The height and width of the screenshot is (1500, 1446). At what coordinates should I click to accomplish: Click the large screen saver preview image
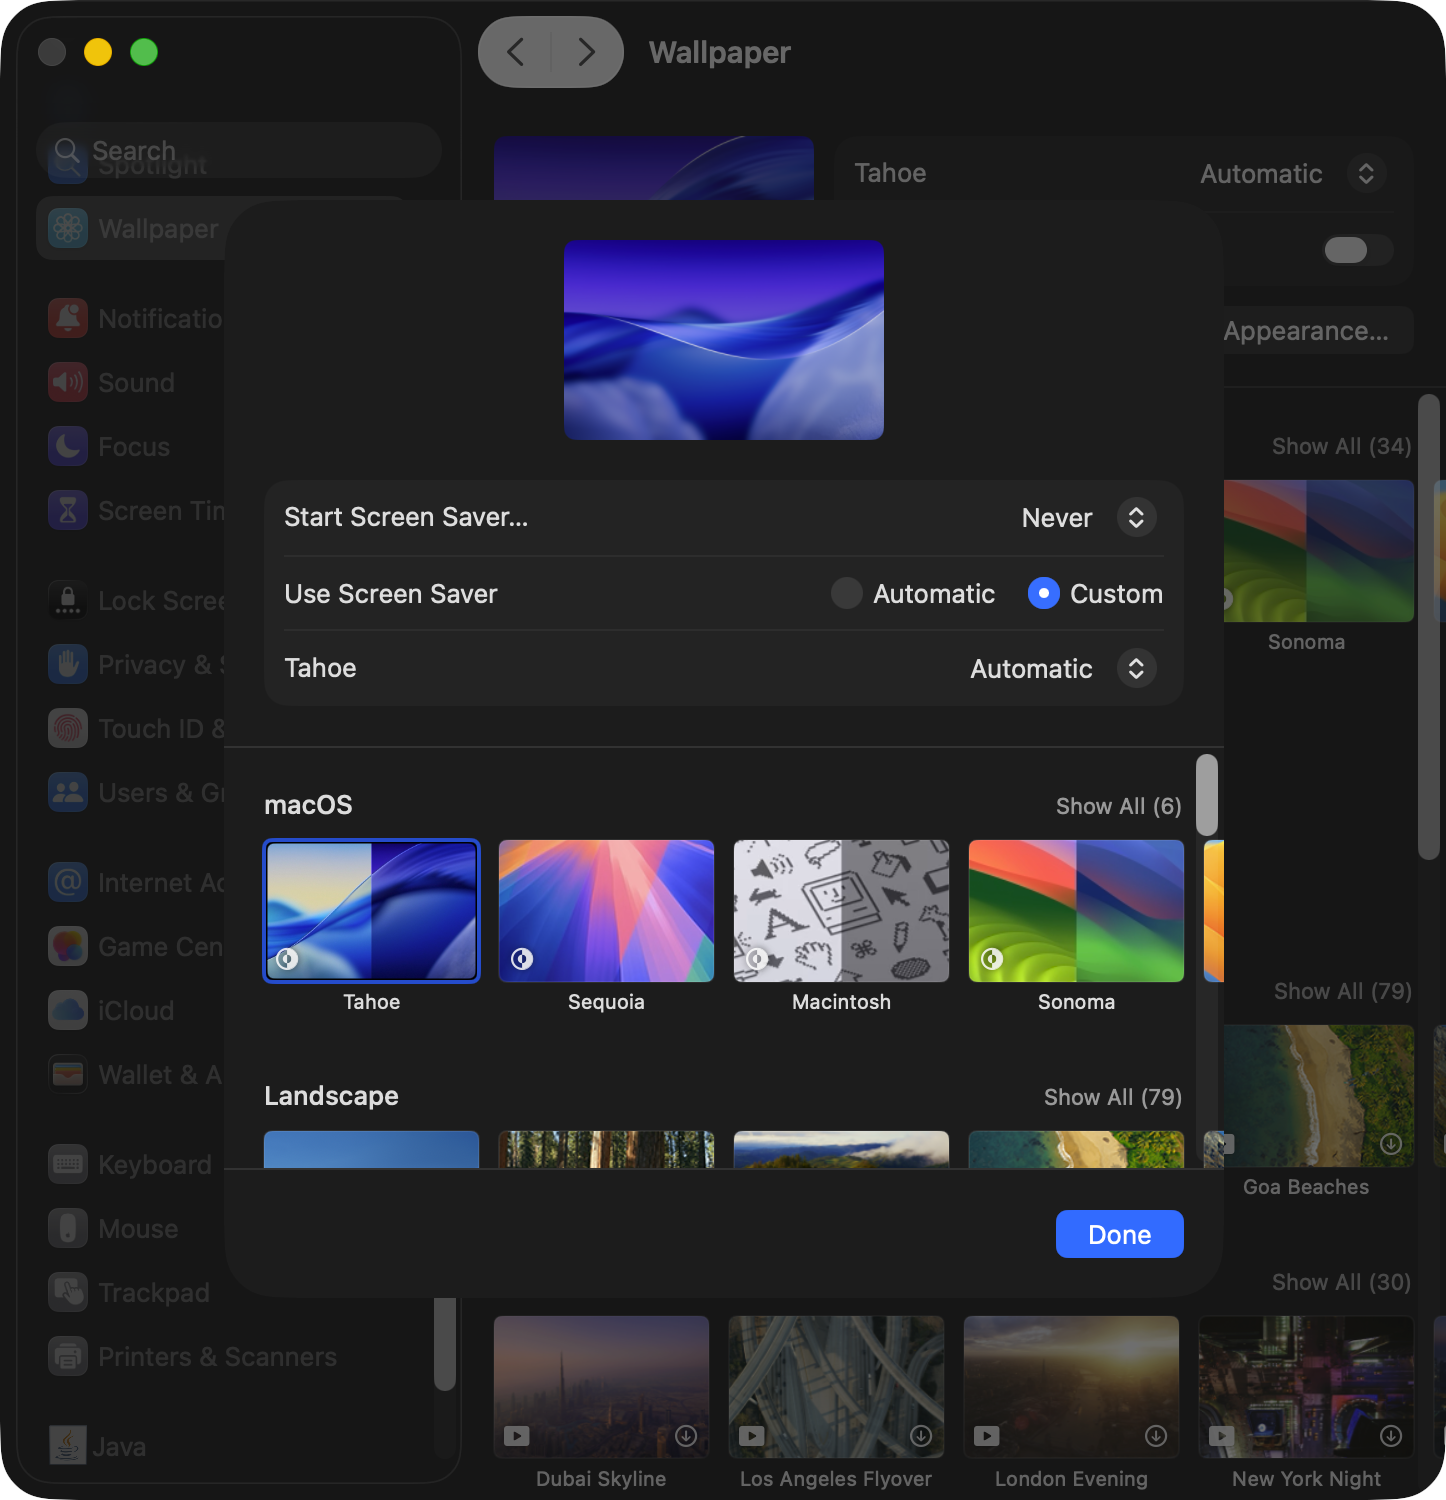tap(724, 340)
